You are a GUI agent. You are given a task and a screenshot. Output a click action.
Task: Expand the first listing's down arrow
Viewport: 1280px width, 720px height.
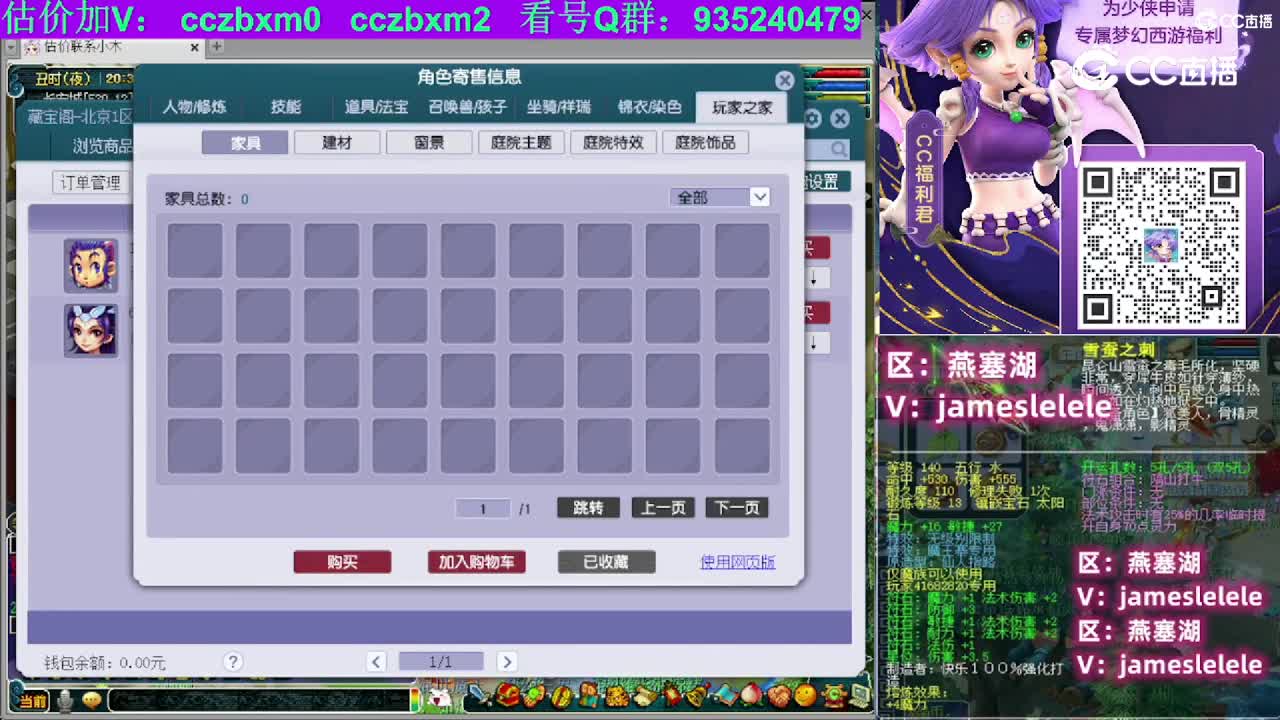pyautogui.click(x=814, y=278)
